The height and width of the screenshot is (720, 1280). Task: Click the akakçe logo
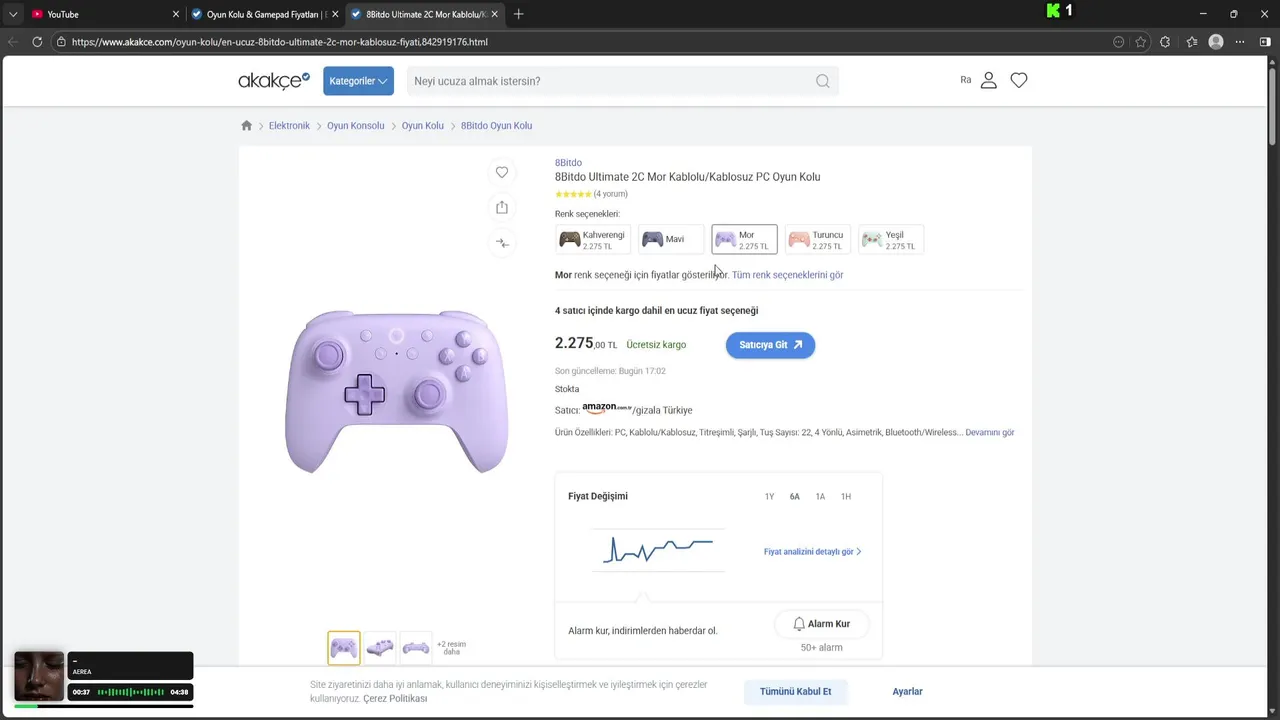(x=274, y=80)
